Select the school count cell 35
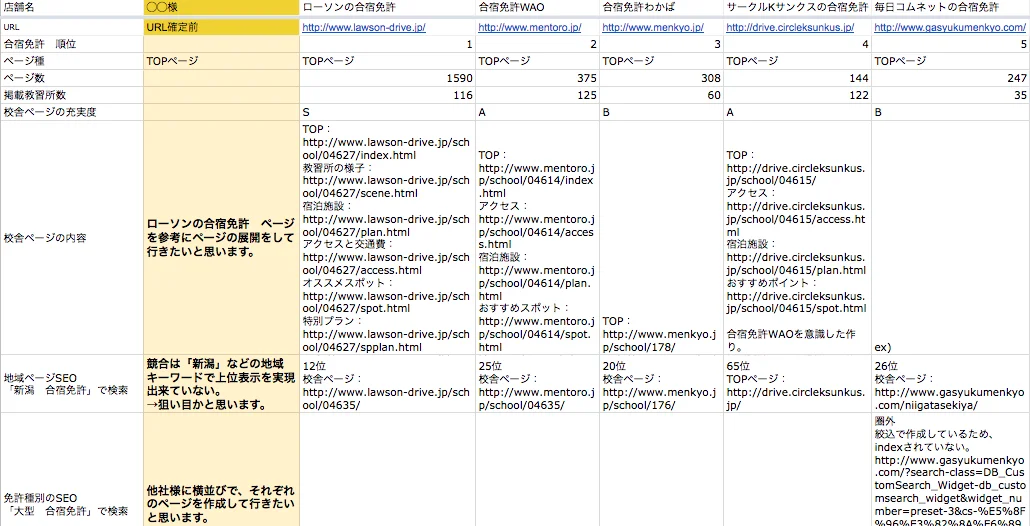This screenshot has height=526, width=1030. [951, 95]
